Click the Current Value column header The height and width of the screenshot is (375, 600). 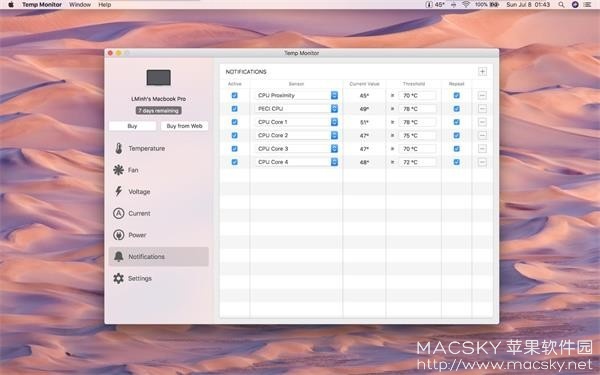pyautogui.click(x=364, y=84)
